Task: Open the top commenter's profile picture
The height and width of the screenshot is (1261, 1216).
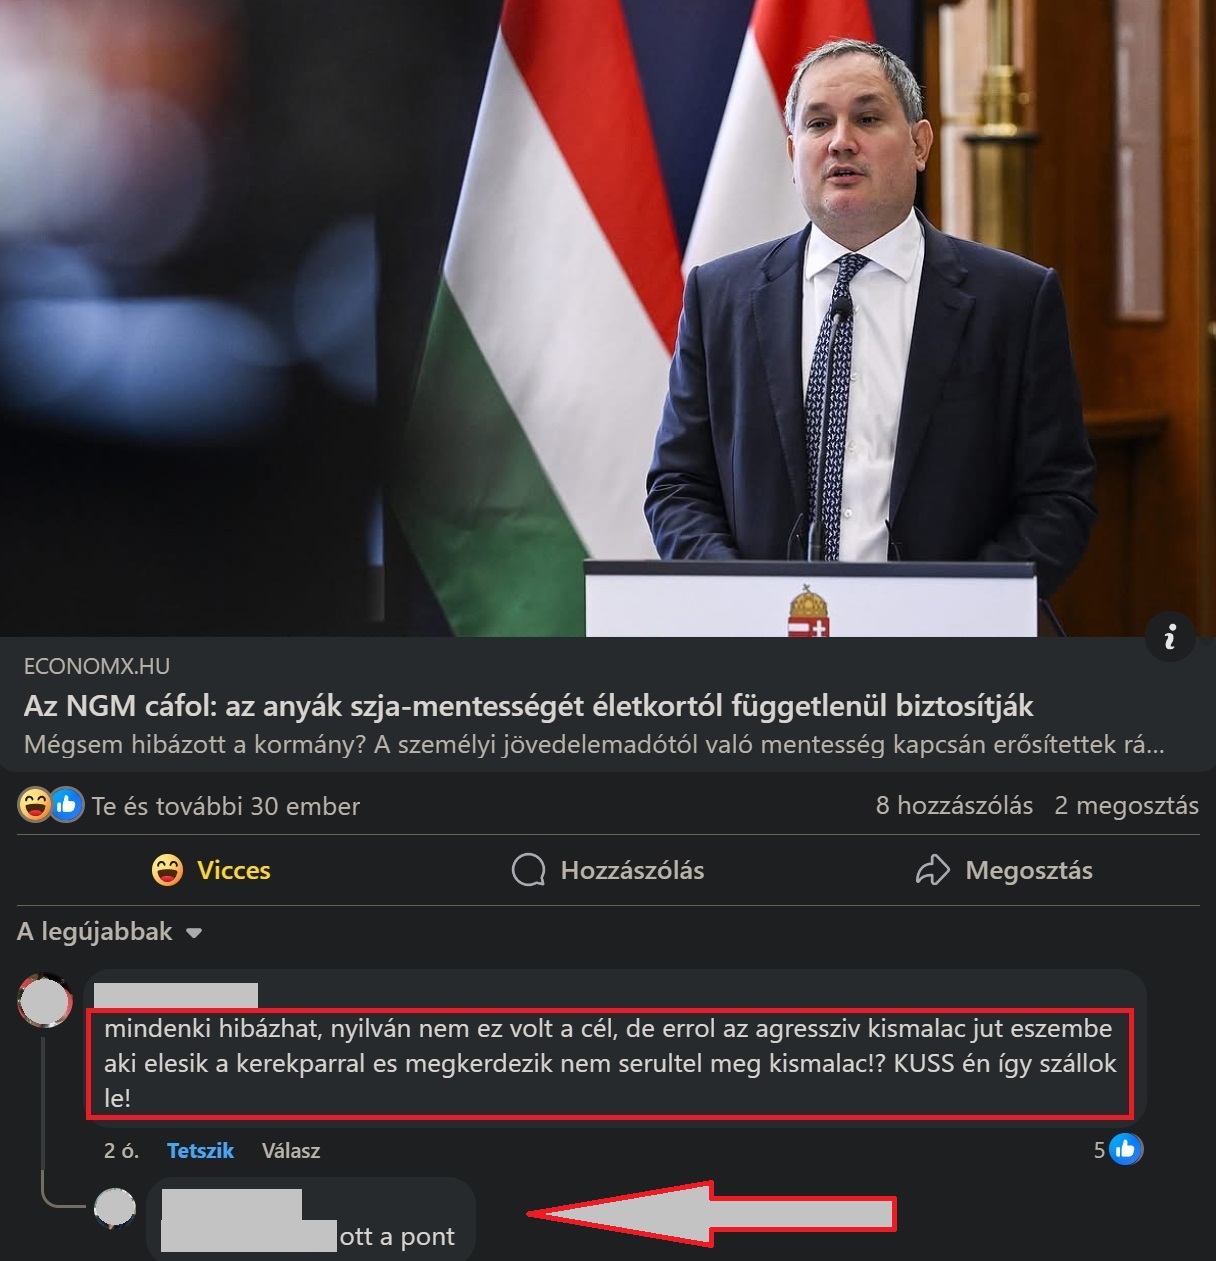Action: (x=45, y=1001)
